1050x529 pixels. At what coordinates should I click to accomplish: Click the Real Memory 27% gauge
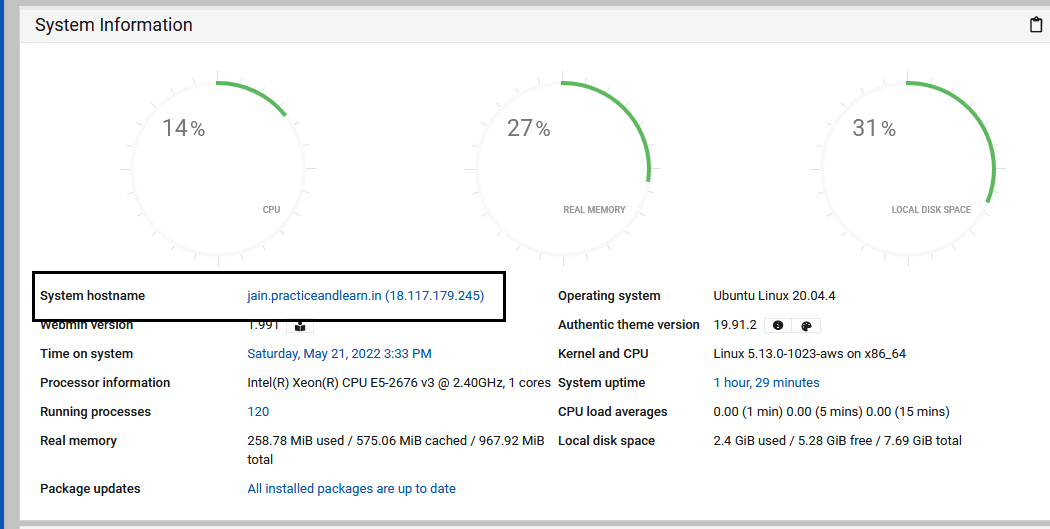click(563, 166)
